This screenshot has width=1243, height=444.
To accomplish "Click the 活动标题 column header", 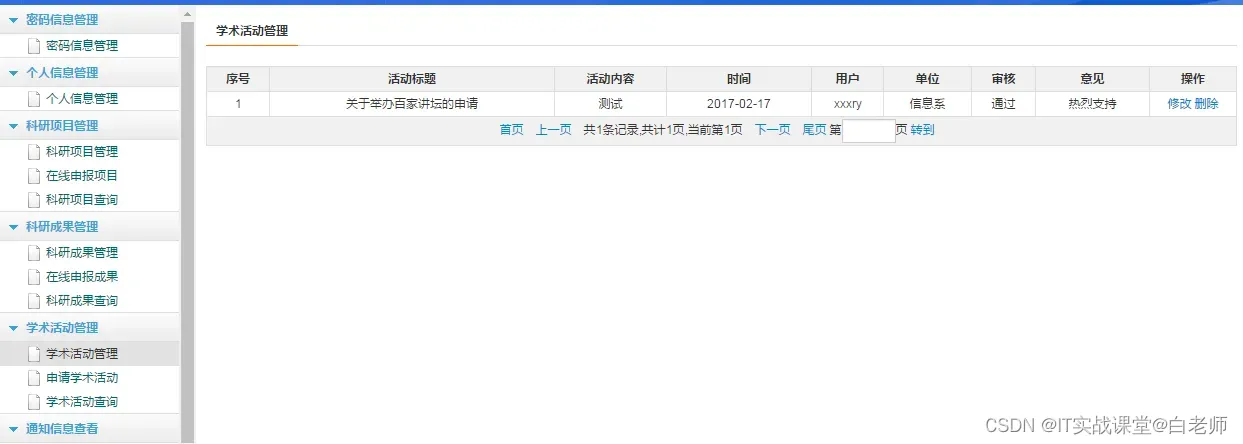I will click(412, 79).
